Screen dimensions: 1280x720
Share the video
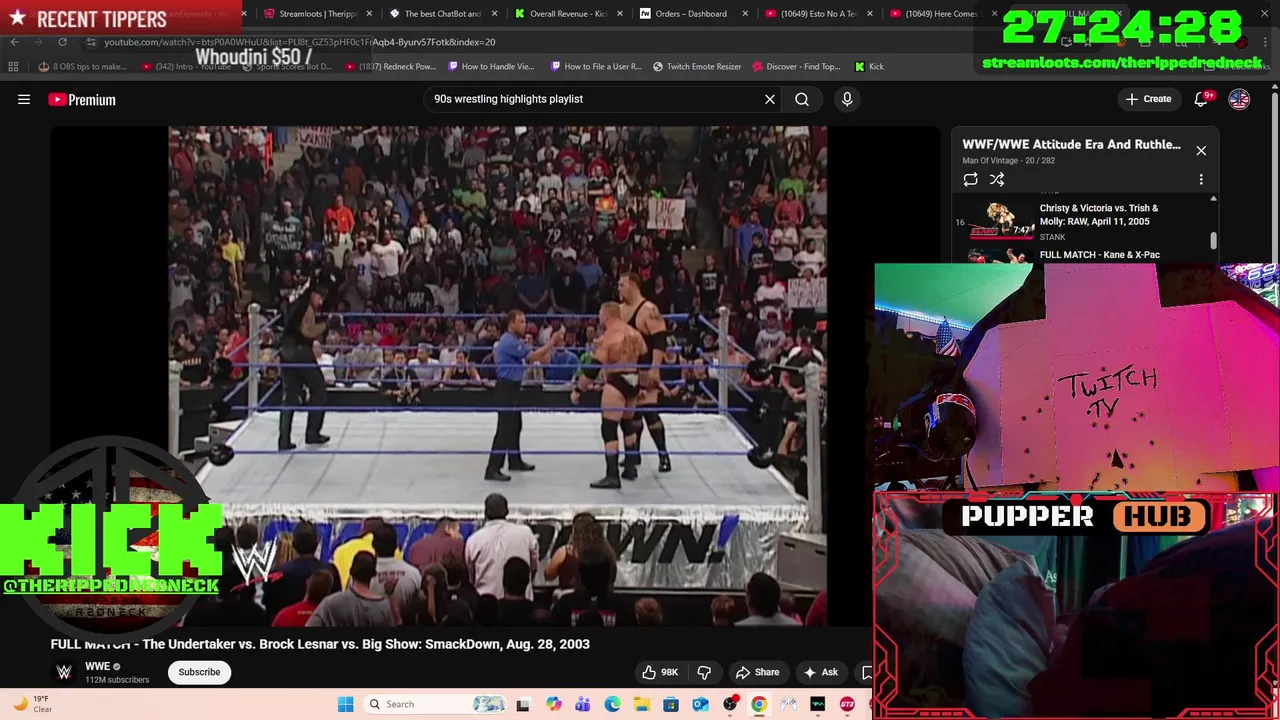(x=757, y=672)
